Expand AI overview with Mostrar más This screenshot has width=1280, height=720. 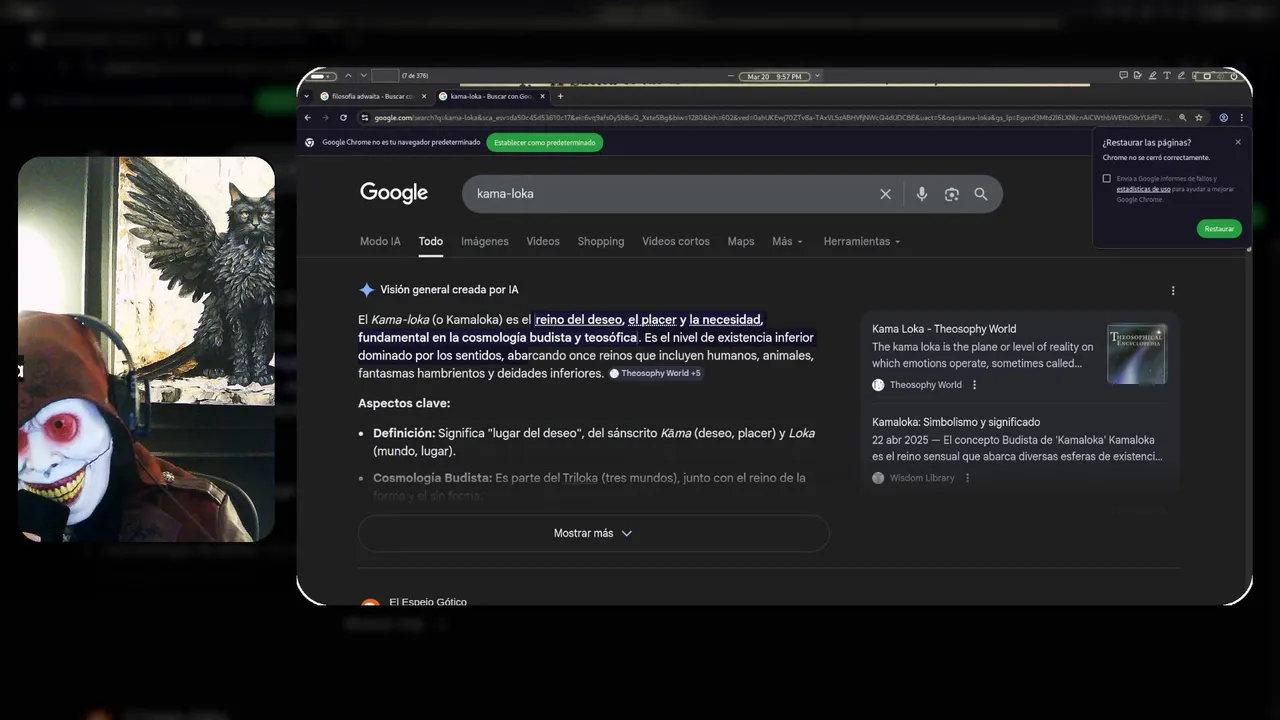[593, 533]
